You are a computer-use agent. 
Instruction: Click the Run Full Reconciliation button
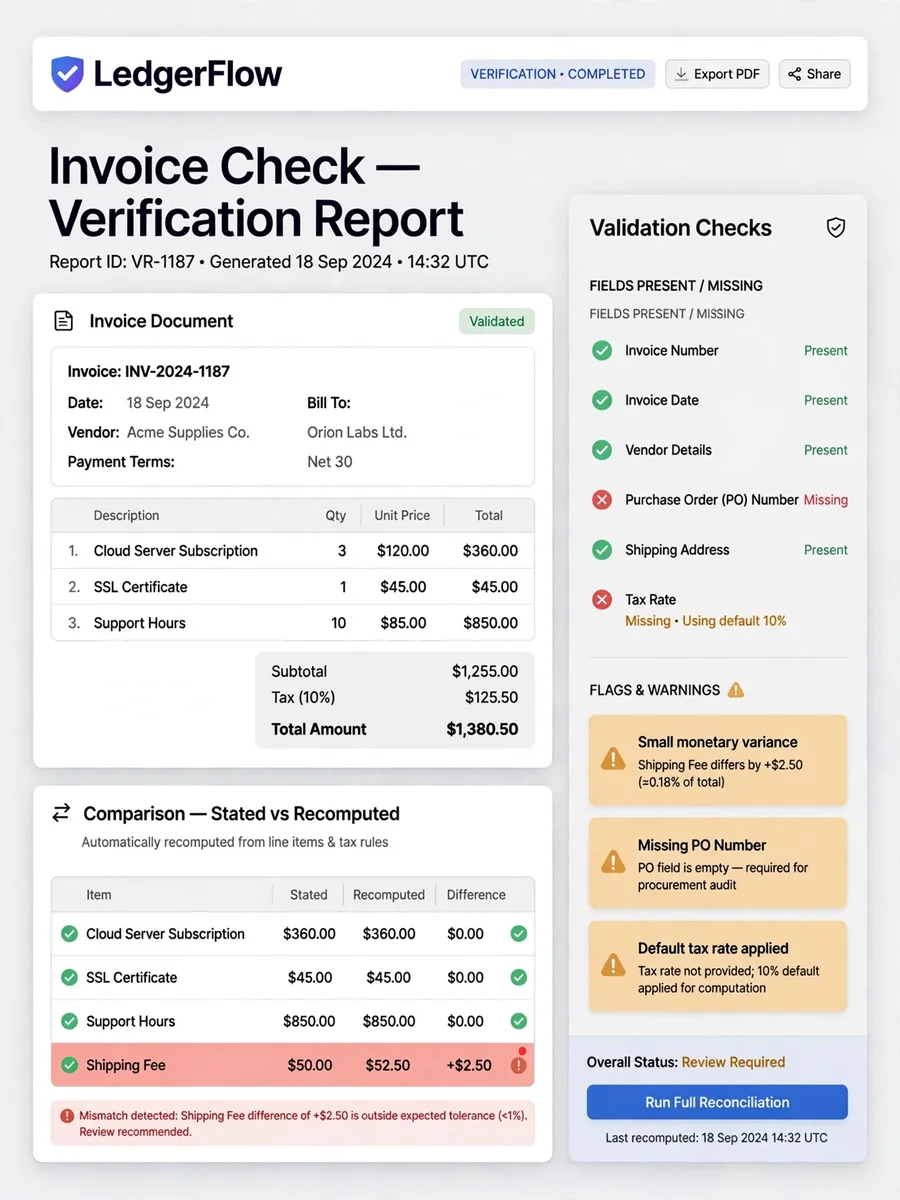(717, 1102)
